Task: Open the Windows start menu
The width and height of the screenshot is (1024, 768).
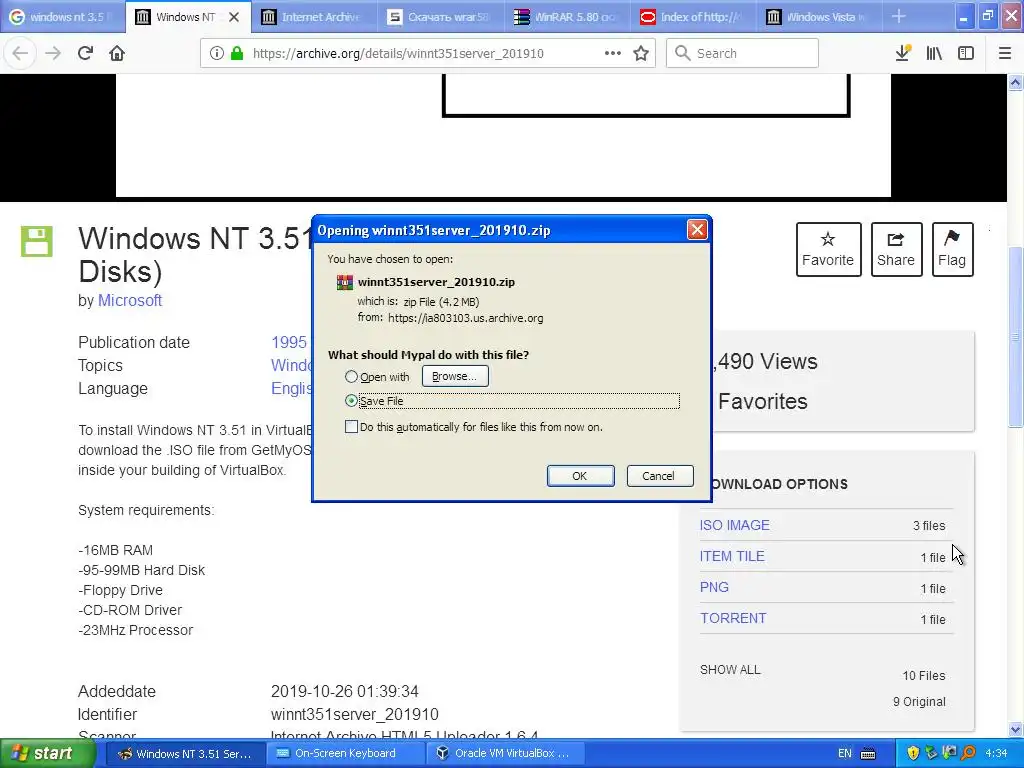Action: 48,754
